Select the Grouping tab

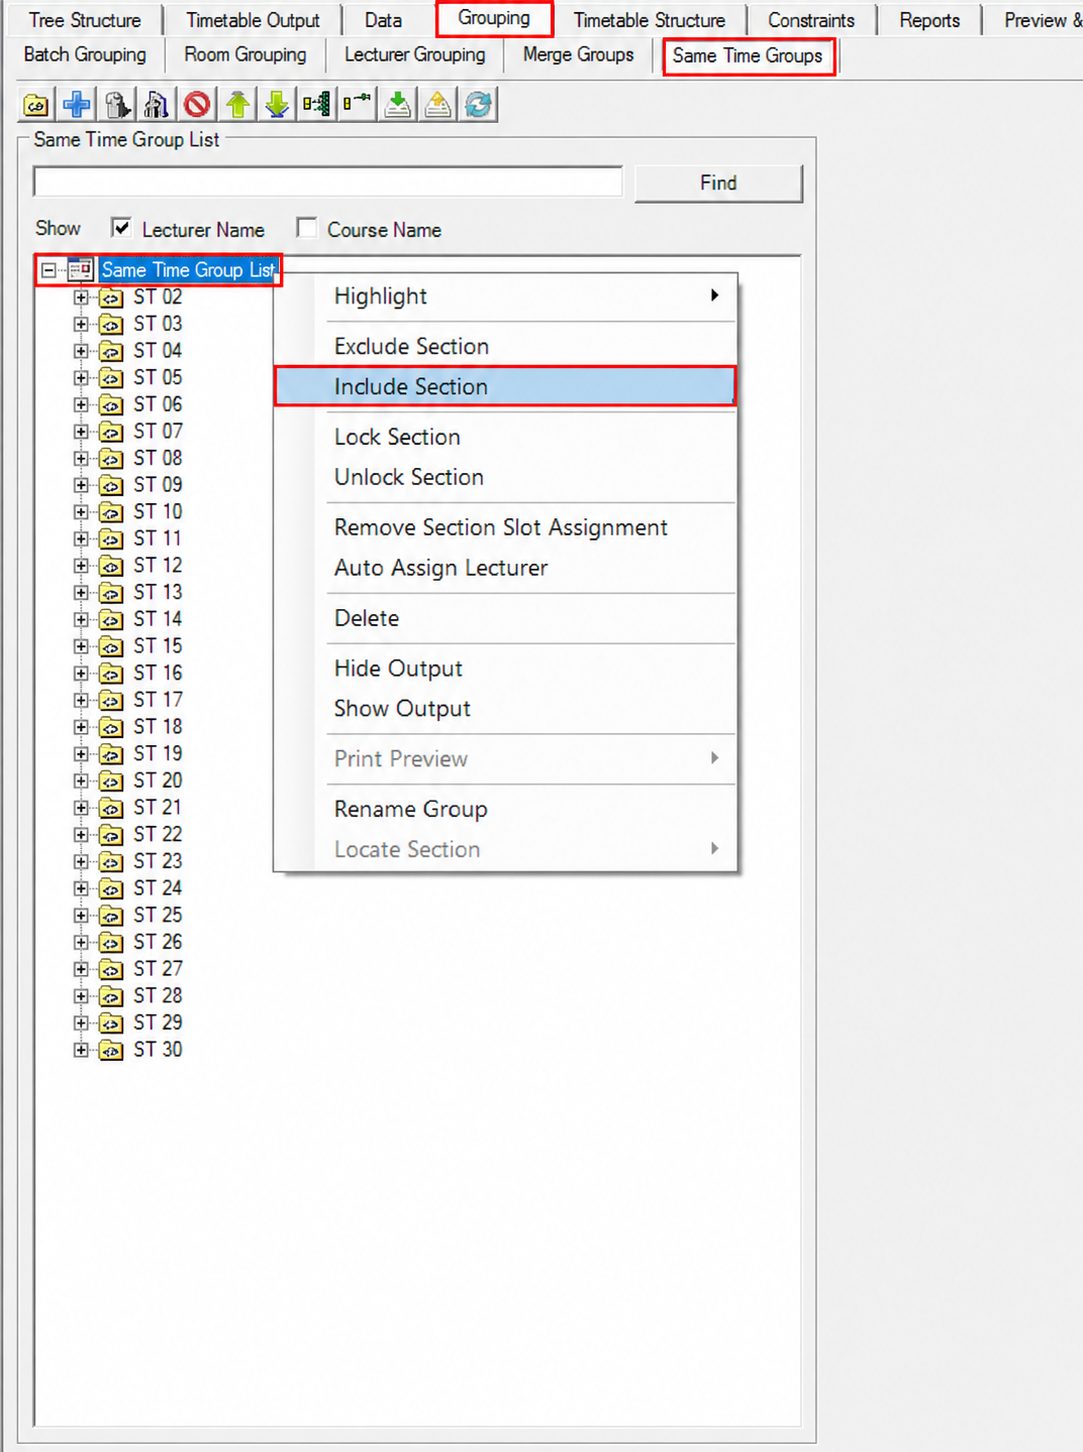point(494,18)
